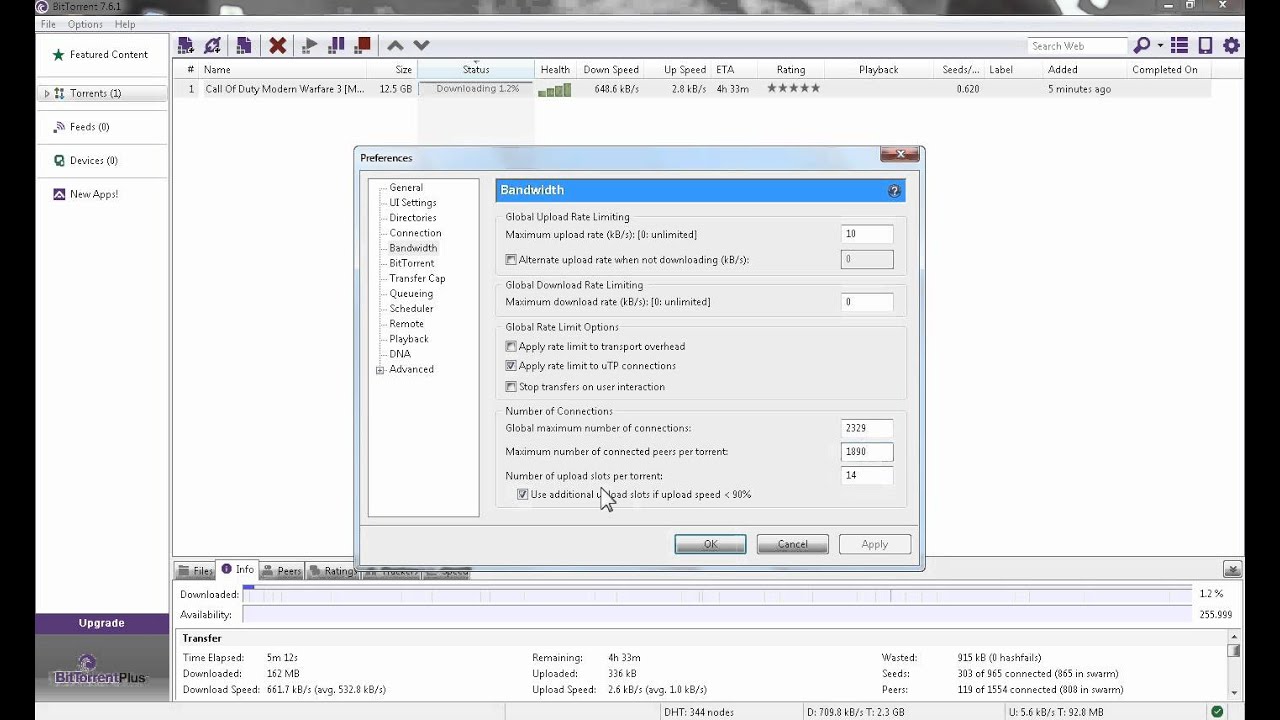1280x720 pixels.
Task: Toggle the detailed list view icon
Action: pos(1179,45)
